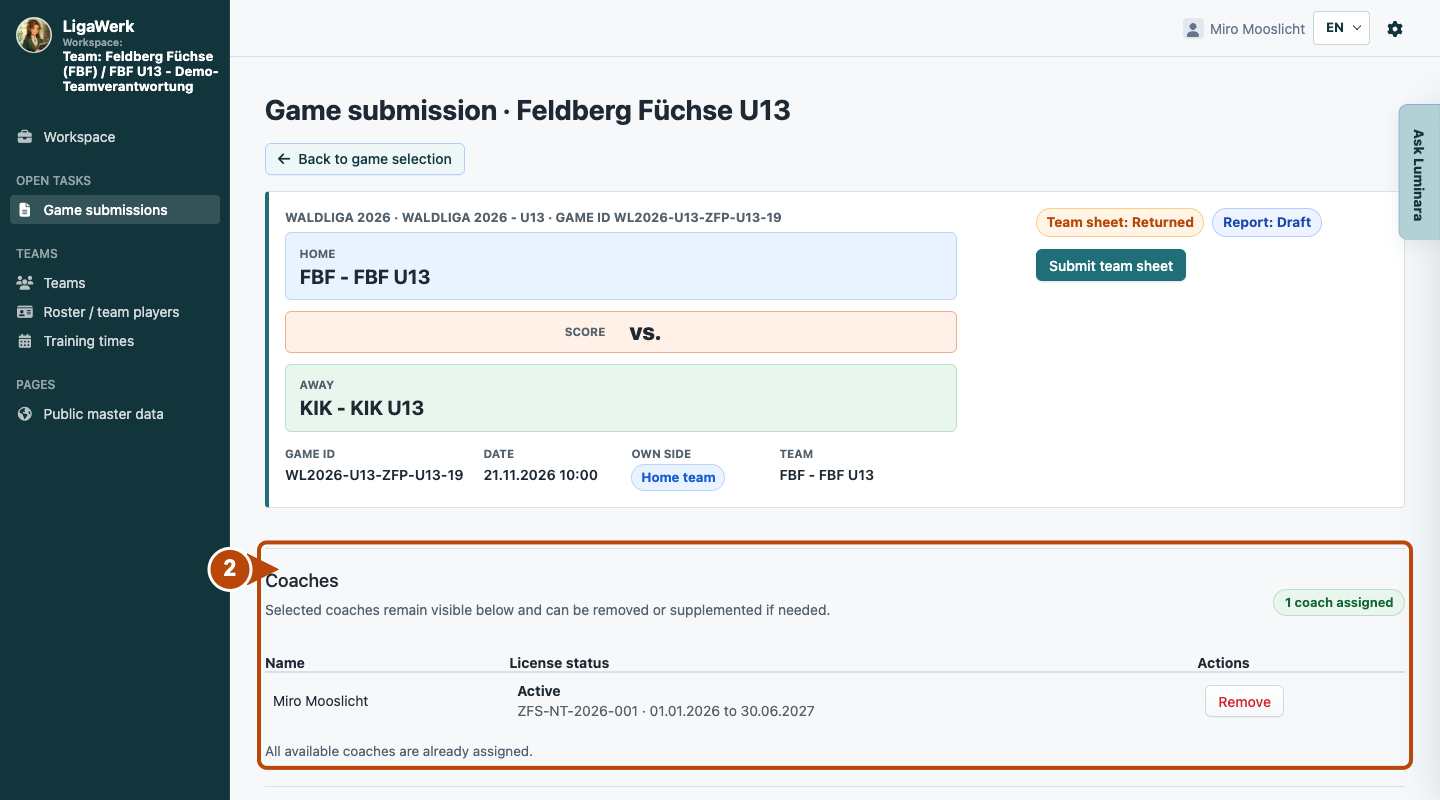Click the License status column header

[x=559, y=663]
